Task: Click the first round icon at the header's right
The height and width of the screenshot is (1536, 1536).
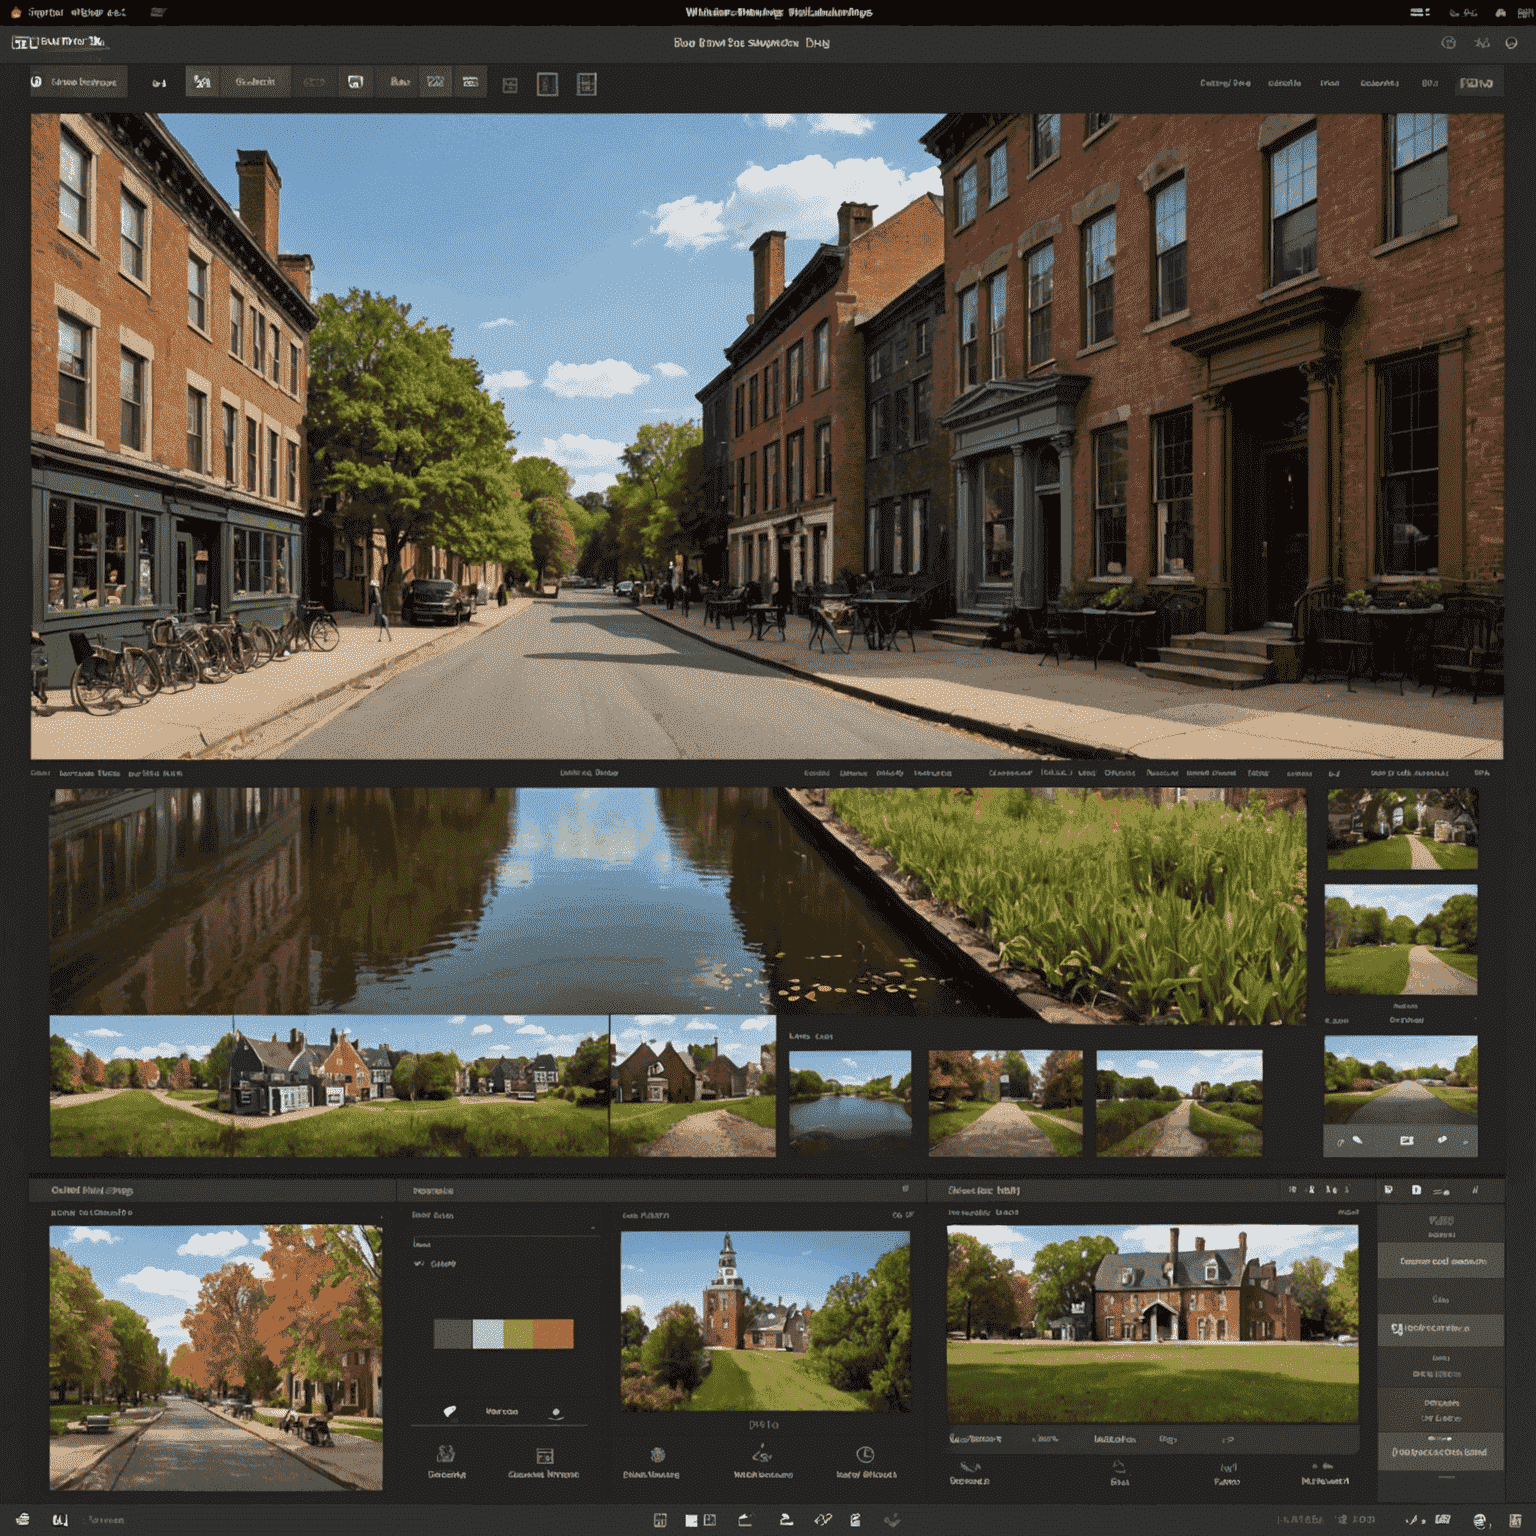Action: click(1448, 43)
